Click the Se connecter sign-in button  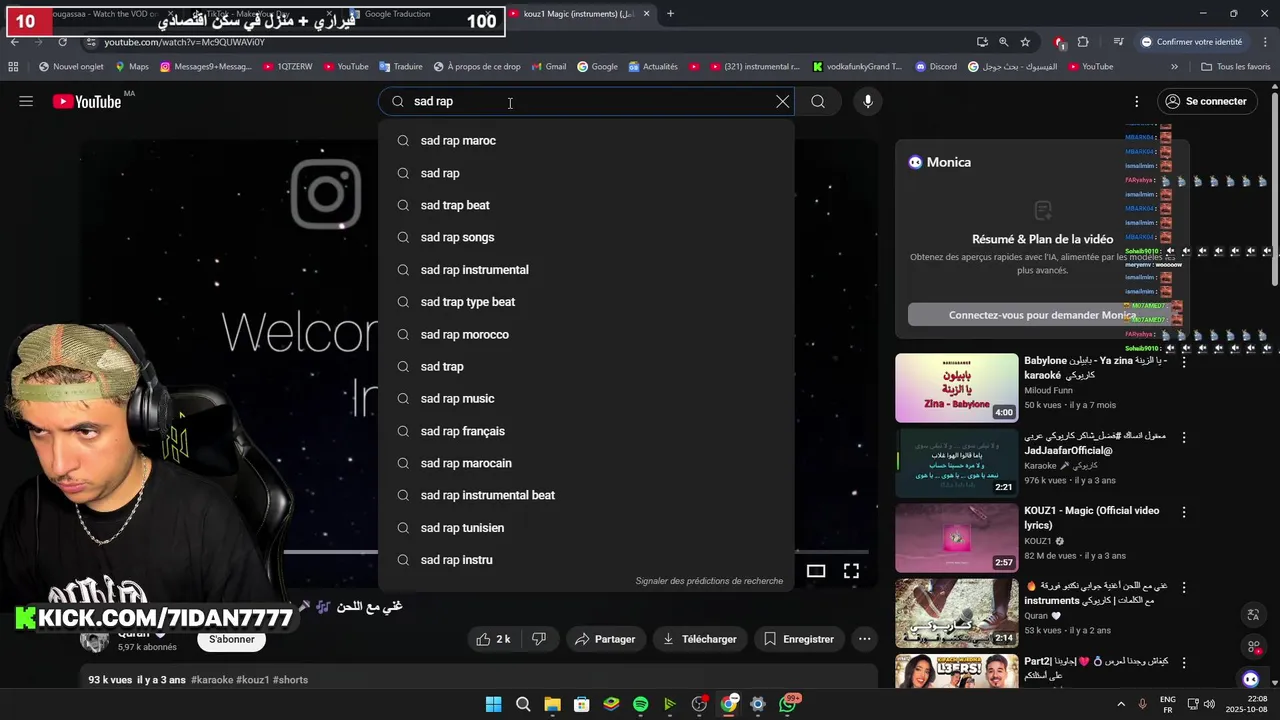1207,101
